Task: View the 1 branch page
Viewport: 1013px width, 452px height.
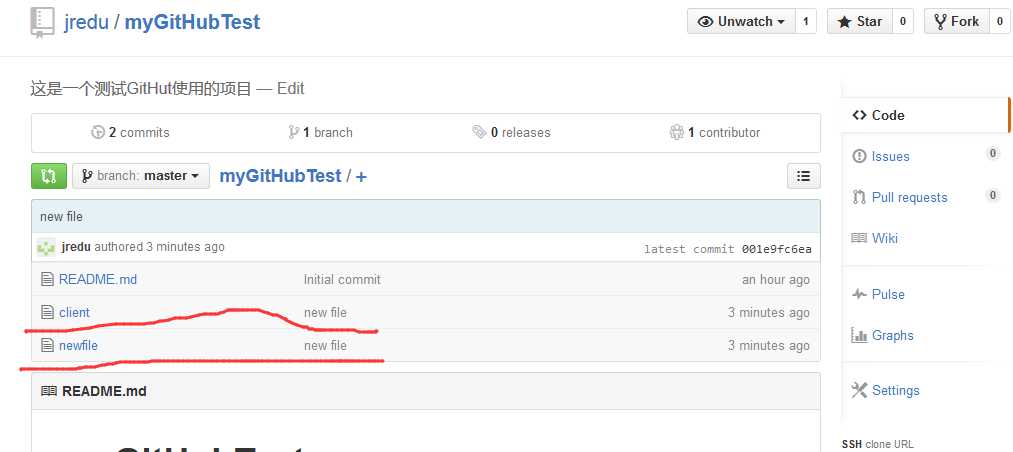Action: (x=320, y=132)
